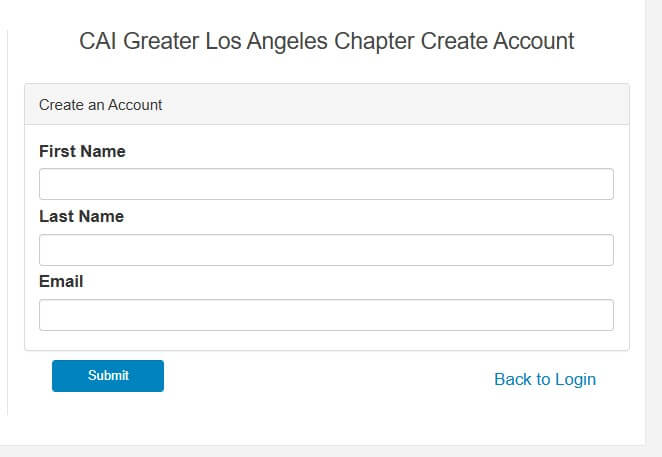Click the words Create Account in the page title
Viewport: 662px width, 457px height.
point(497,41)
